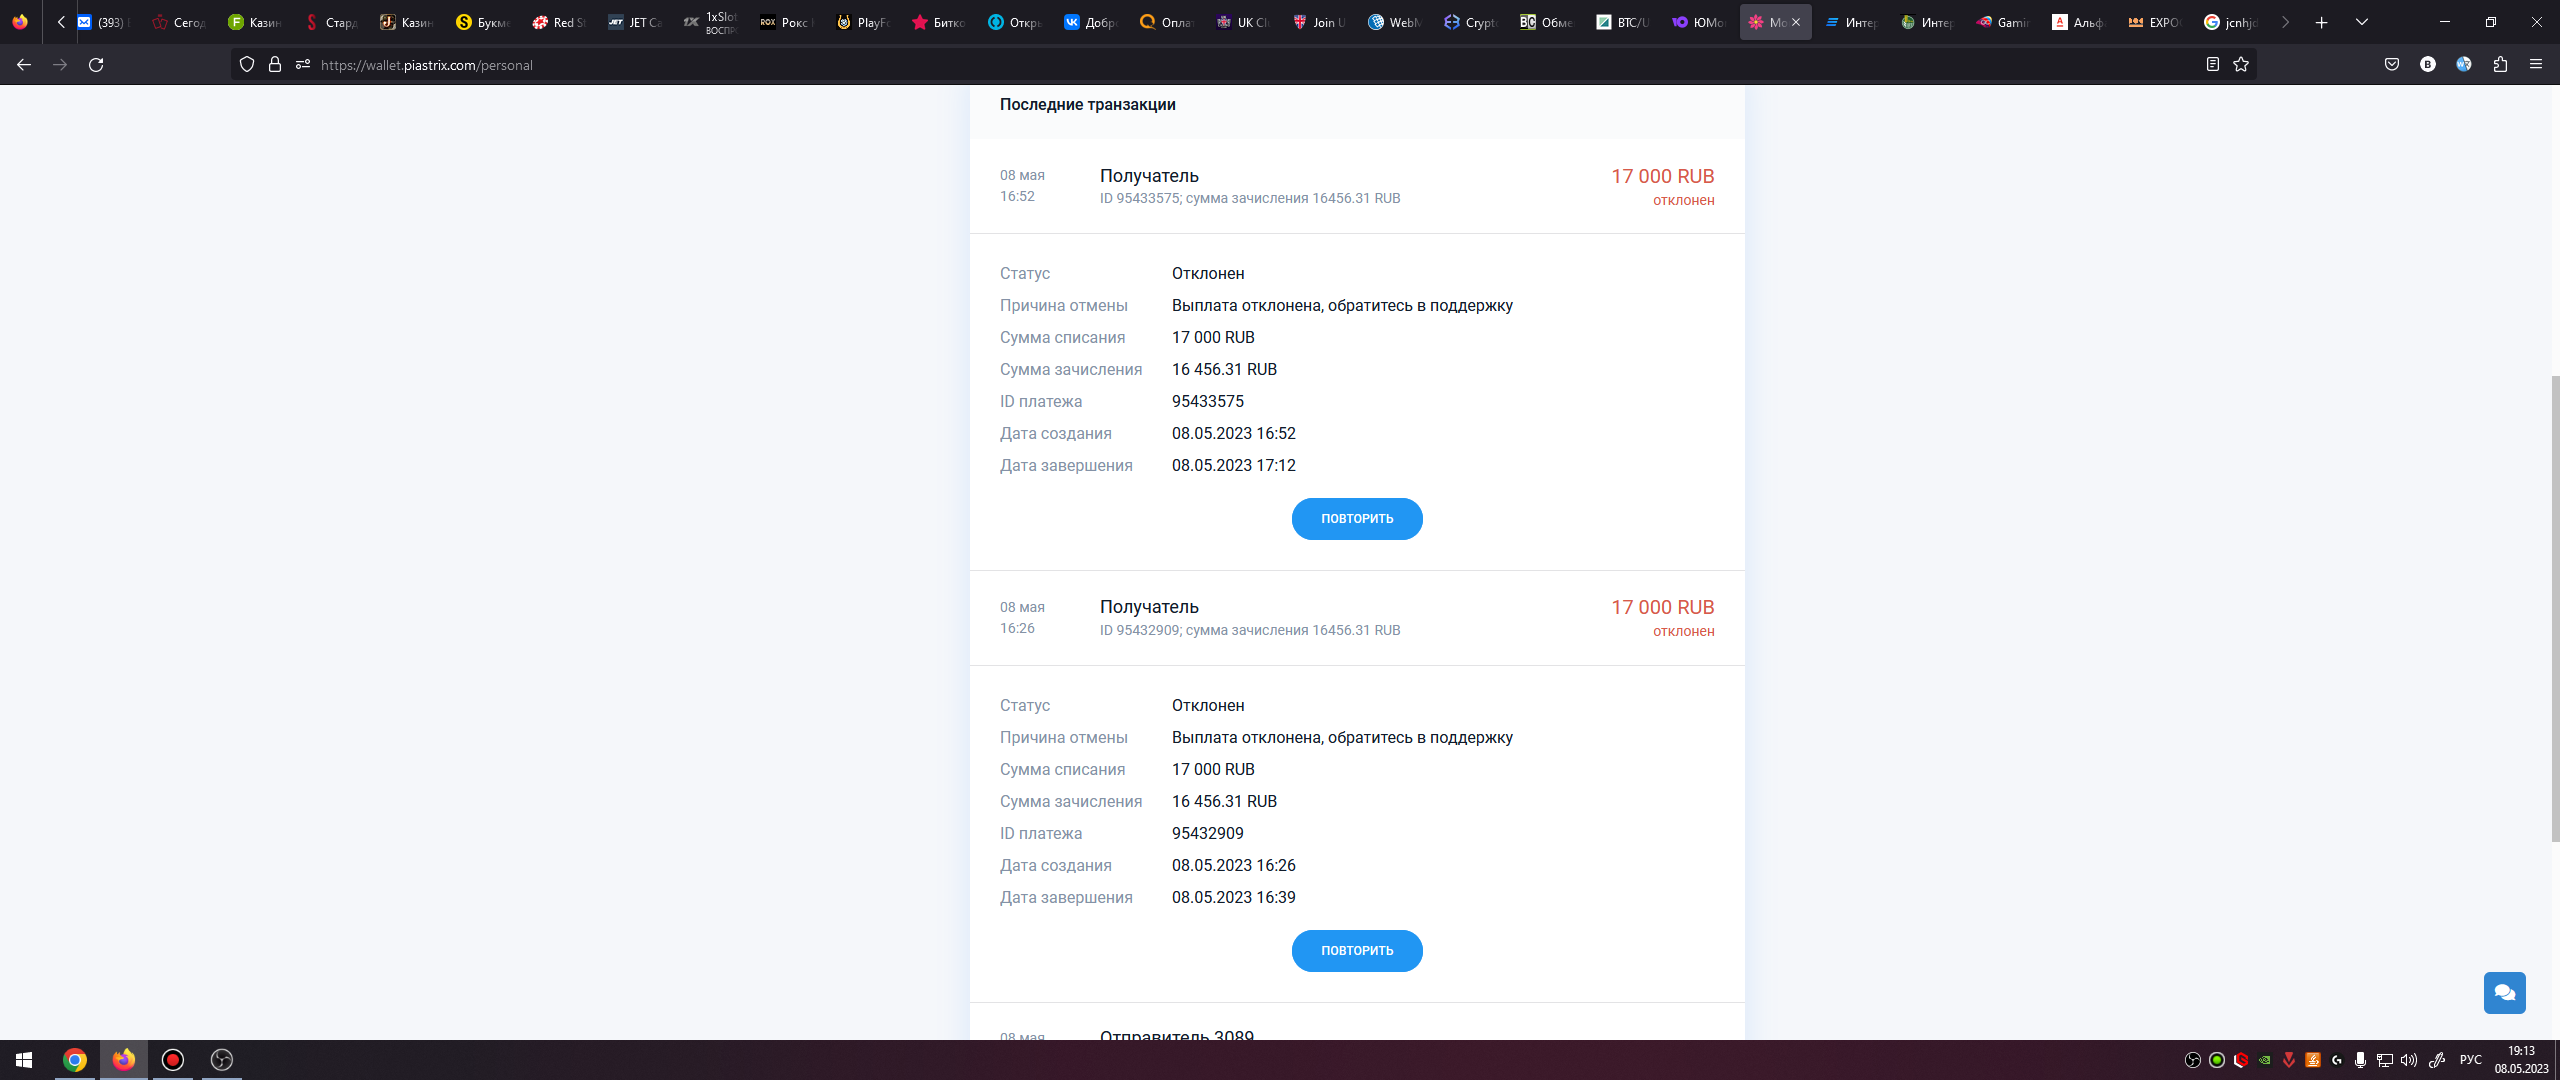Open Chrome from the Windows taskbar
Screen dimensions: 2560x1080
[74, 1060]
